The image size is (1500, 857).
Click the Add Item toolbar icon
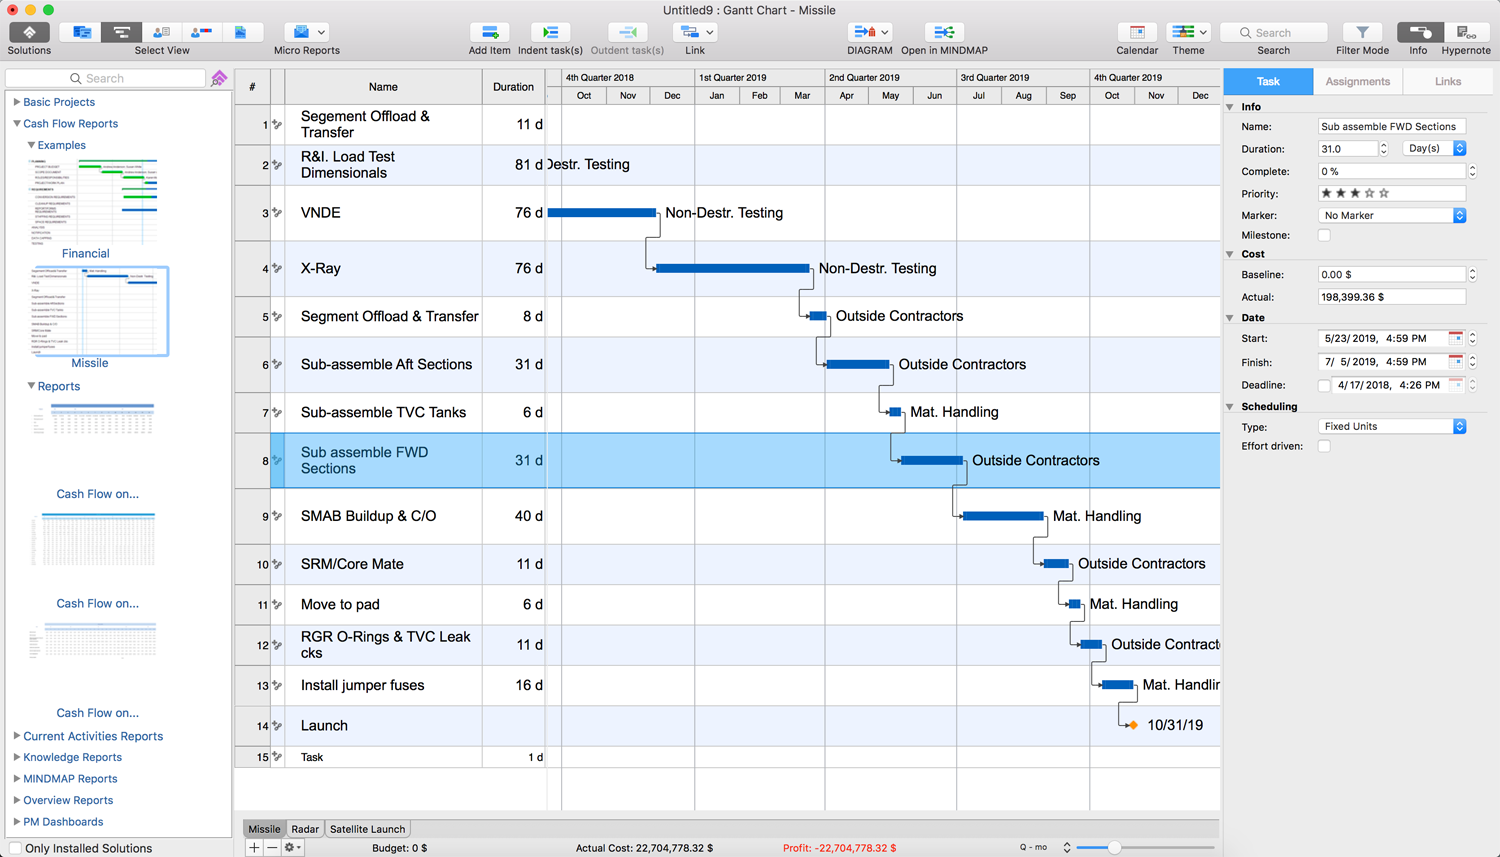pos(489,33)
